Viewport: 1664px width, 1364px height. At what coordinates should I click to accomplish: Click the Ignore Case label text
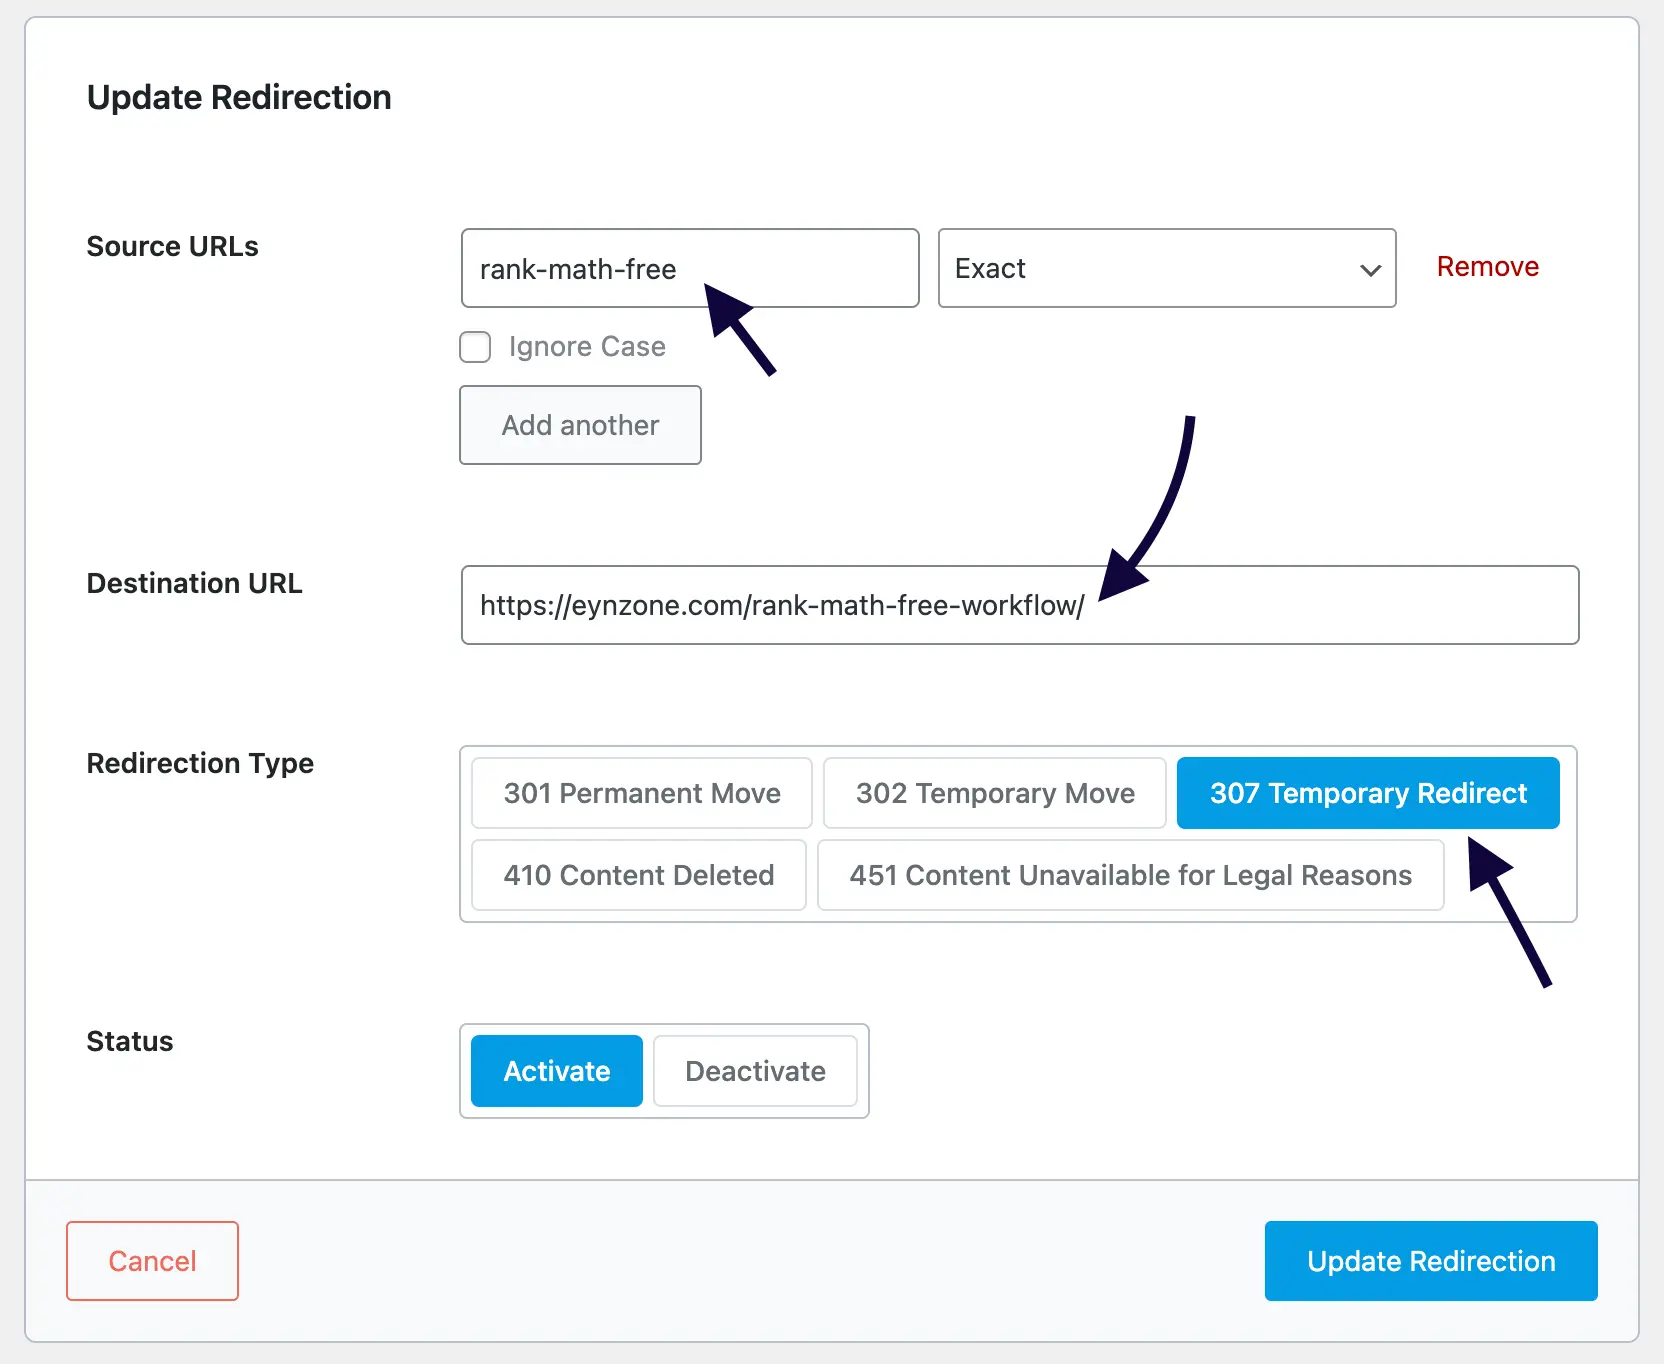pos(587,347)
